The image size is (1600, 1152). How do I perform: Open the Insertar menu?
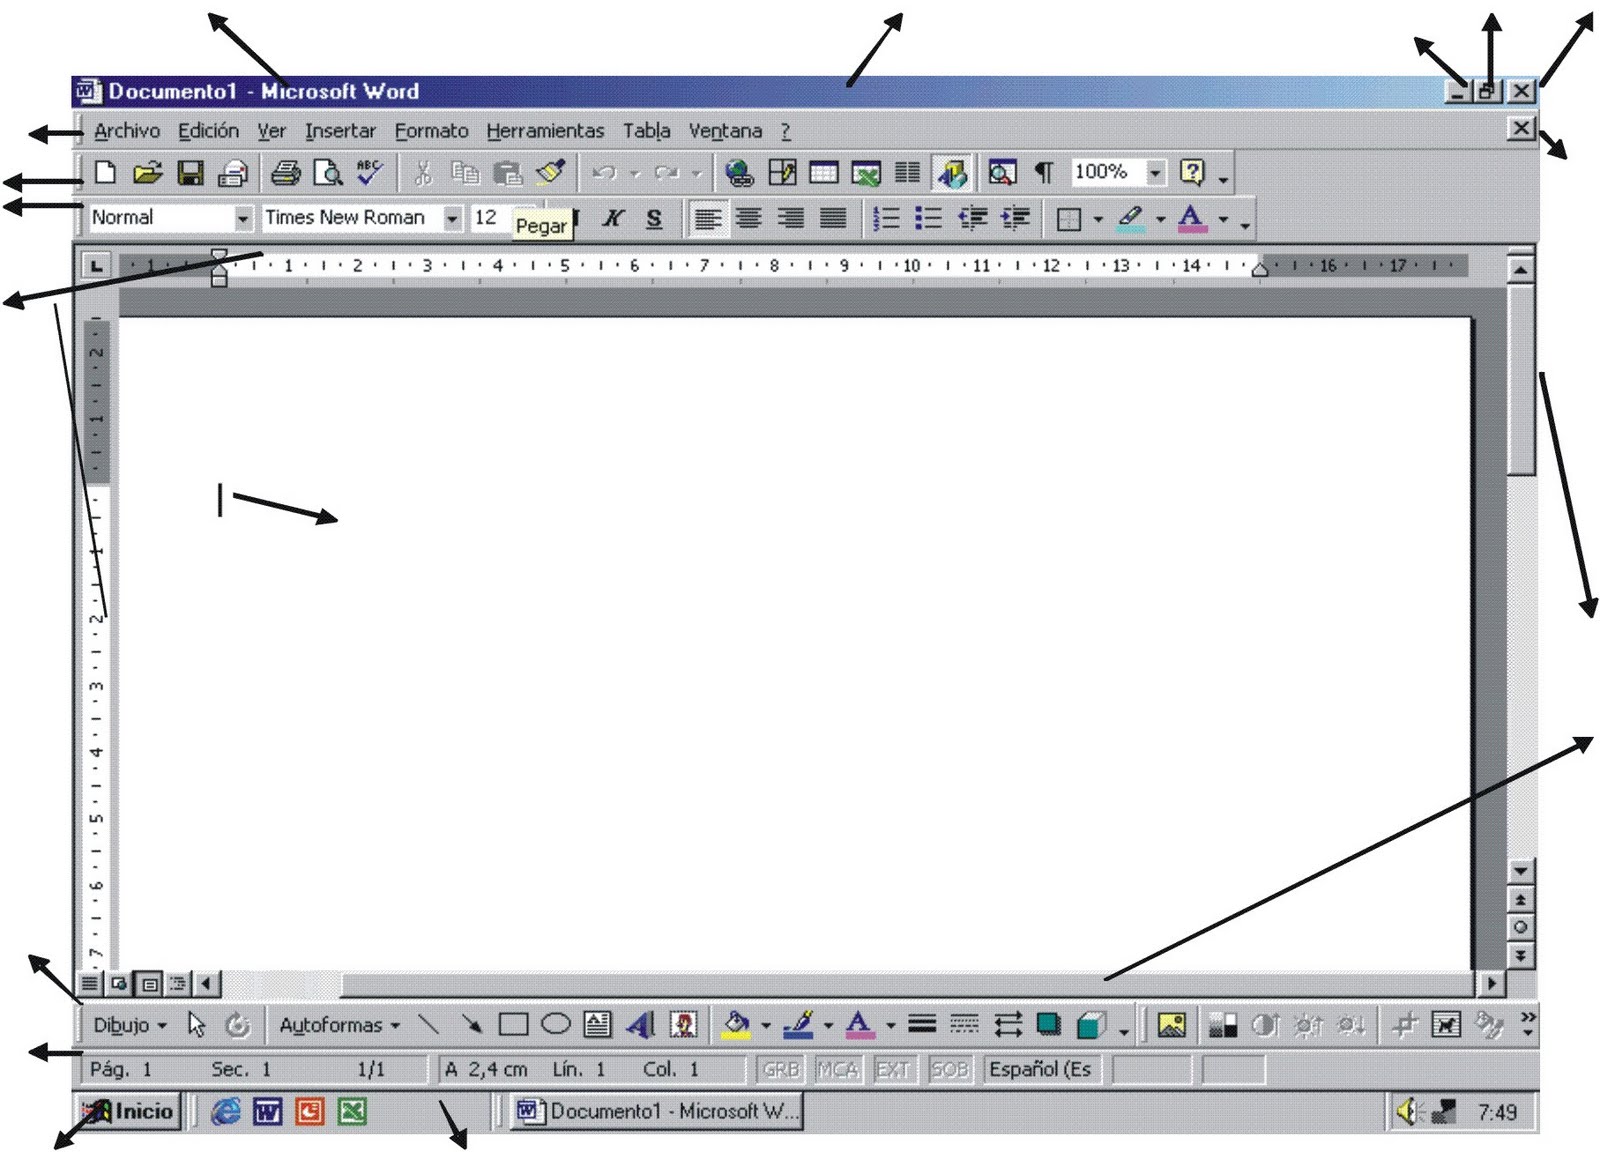click(340, 131)
